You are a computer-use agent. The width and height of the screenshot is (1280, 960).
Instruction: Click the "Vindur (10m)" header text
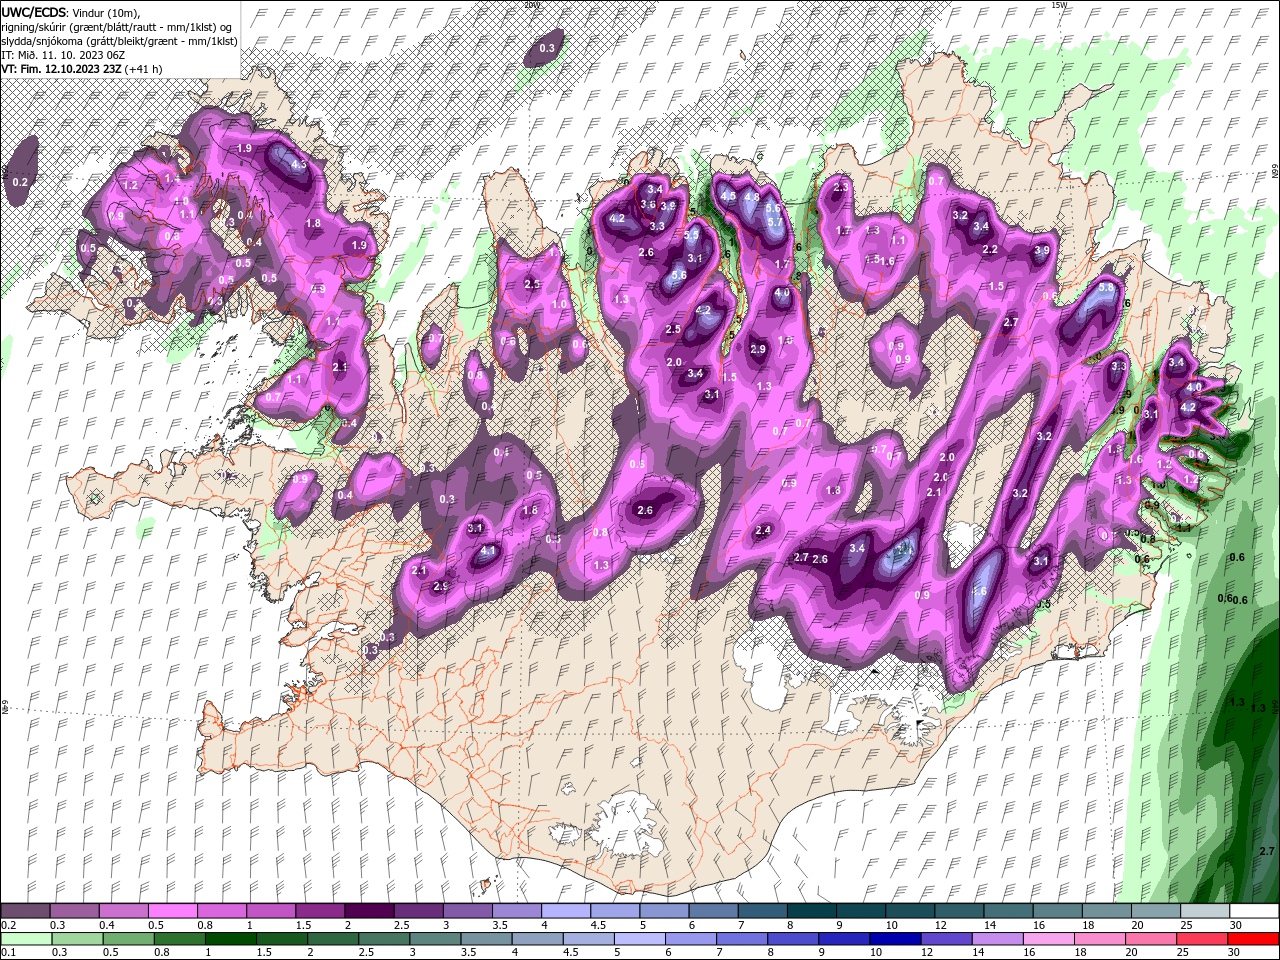(106, 12)
